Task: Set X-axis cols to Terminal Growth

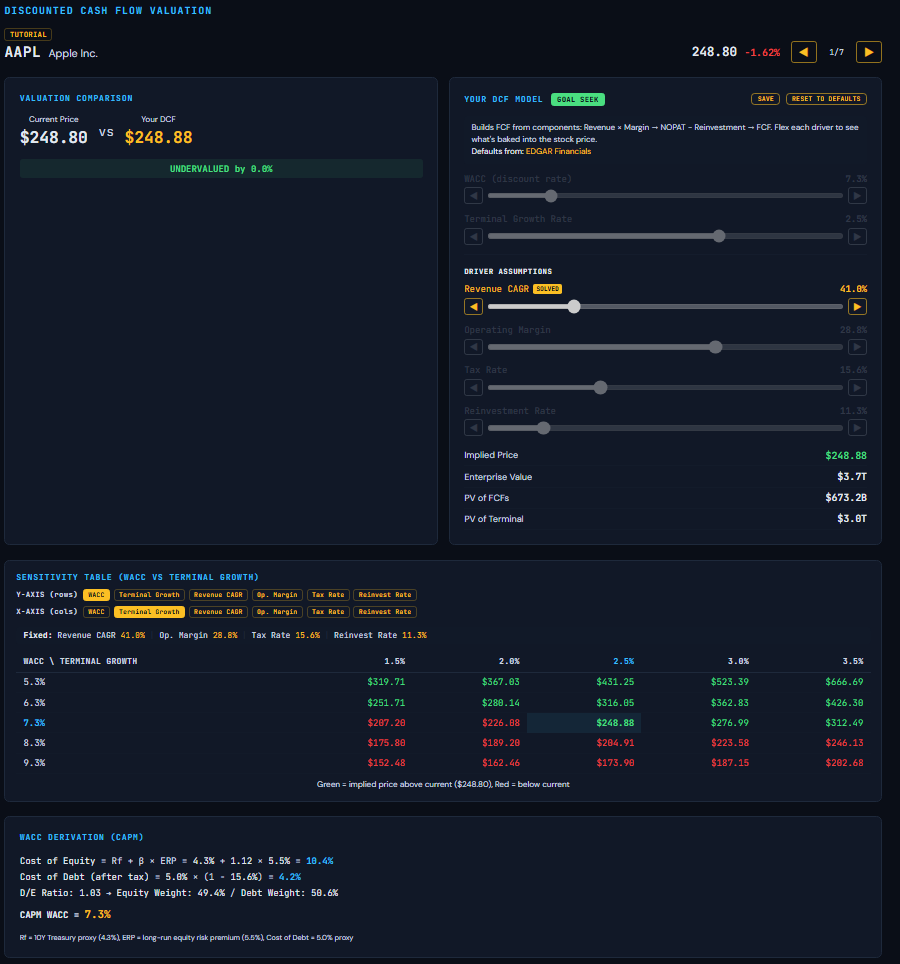Action: click(149, 612)
